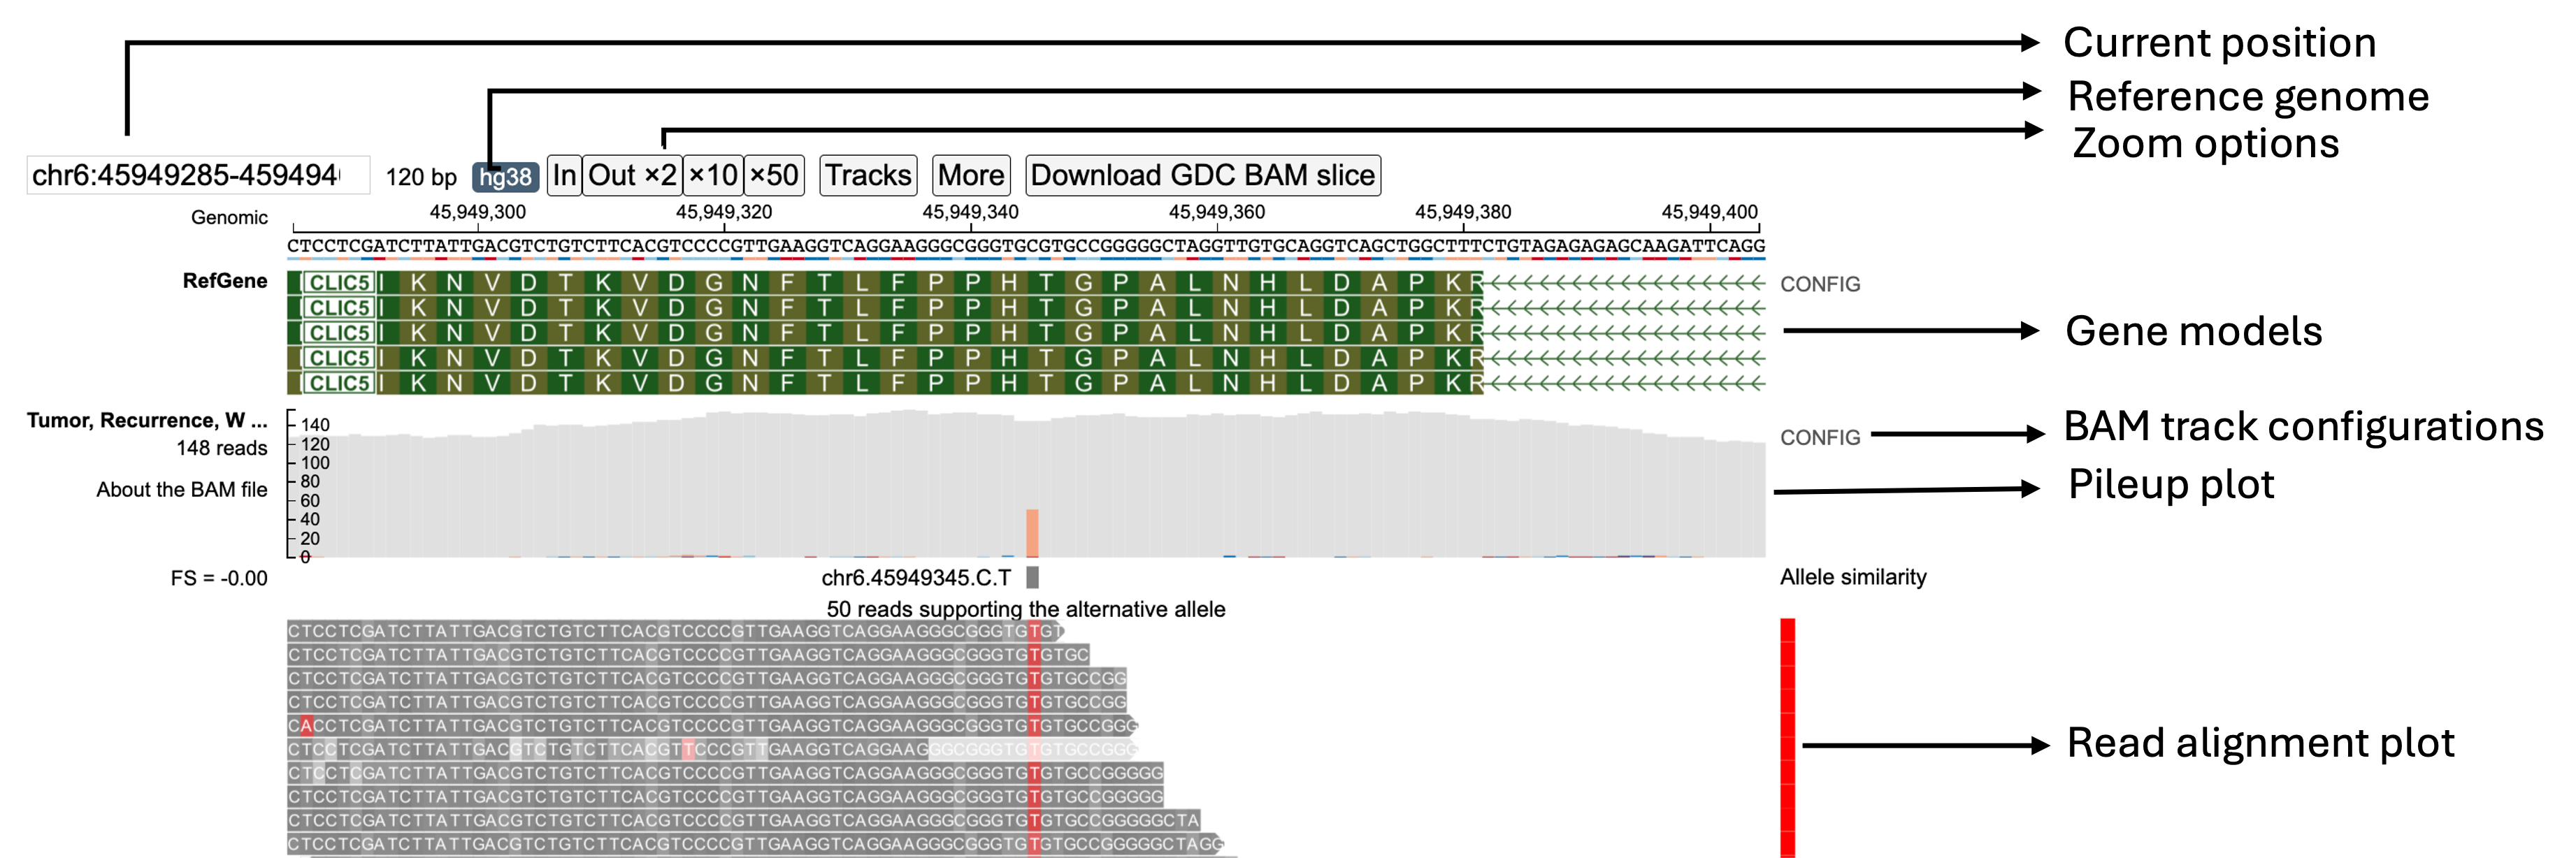Screen dimensions: 2576x858
Task: Click the orange variant coverage bar
Action: (1032, 533)
